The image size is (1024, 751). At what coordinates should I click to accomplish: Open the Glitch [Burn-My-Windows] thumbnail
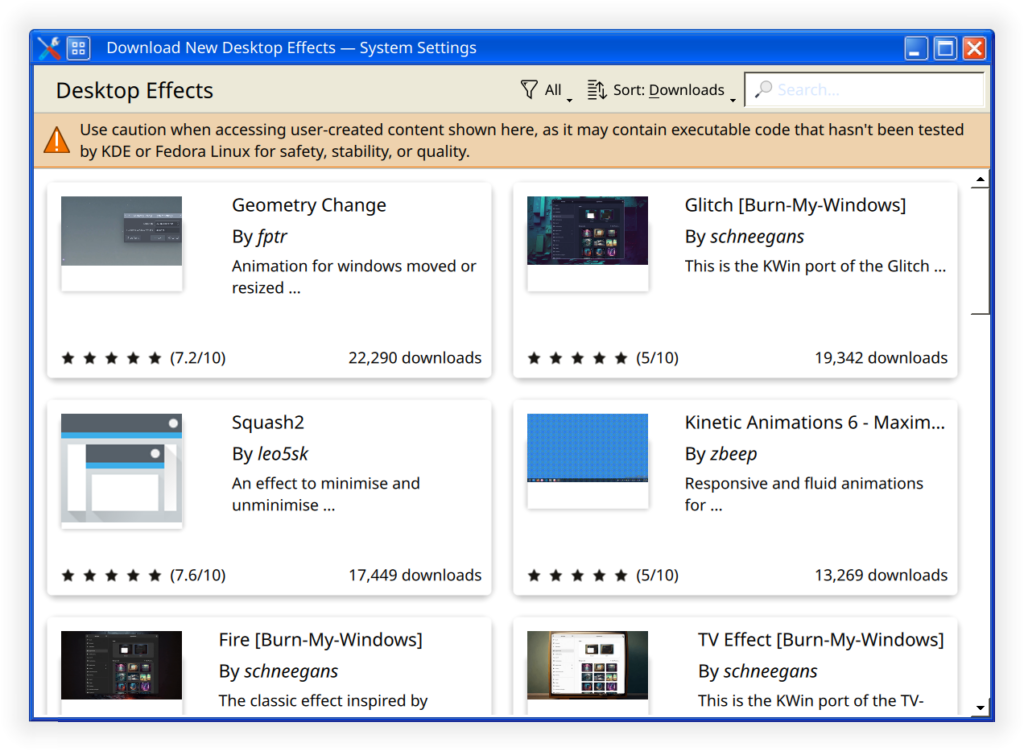click(x=587, y=243)
